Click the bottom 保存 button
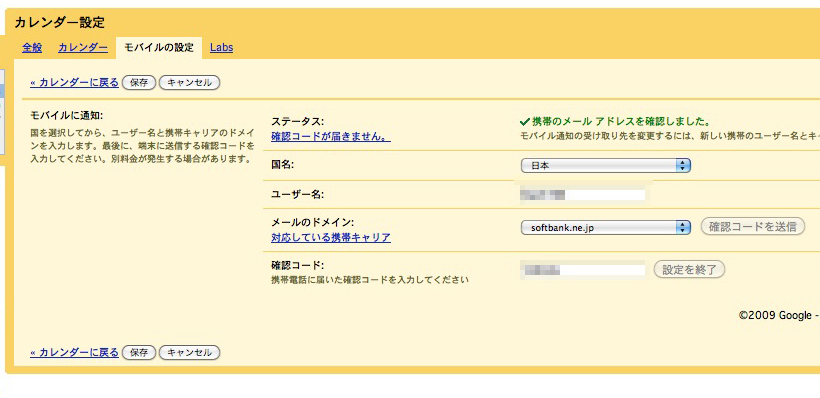The image size is (820, 398). coord(139,352)
